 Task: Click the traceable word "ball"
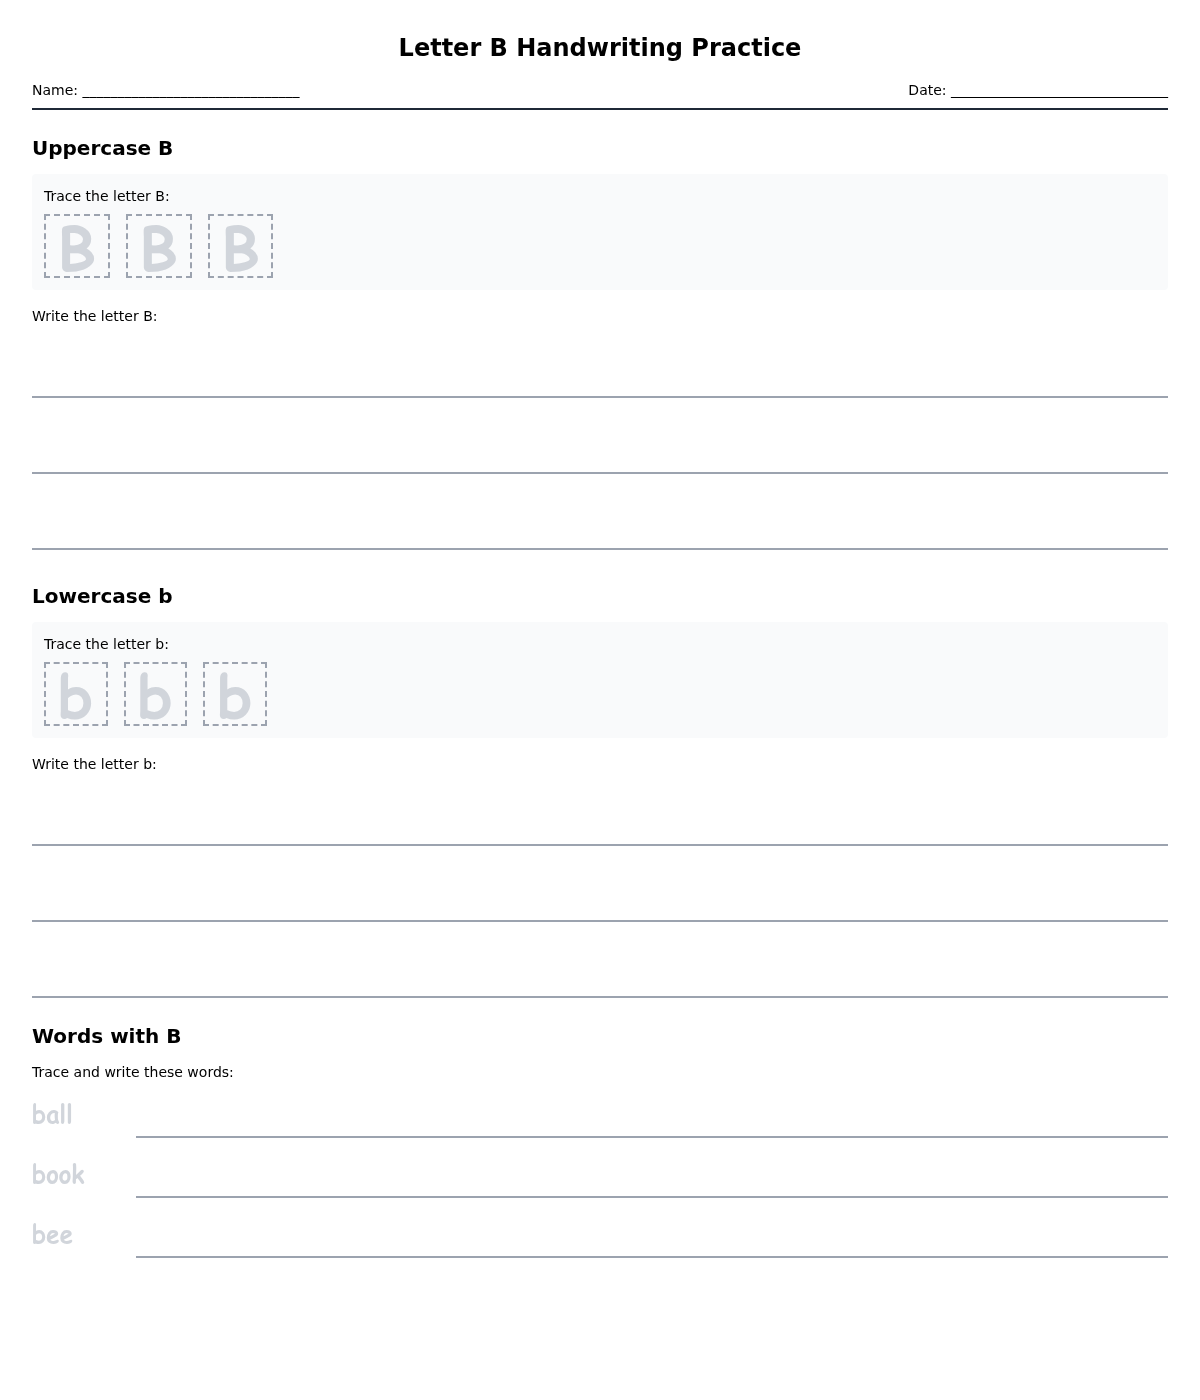52,1115
